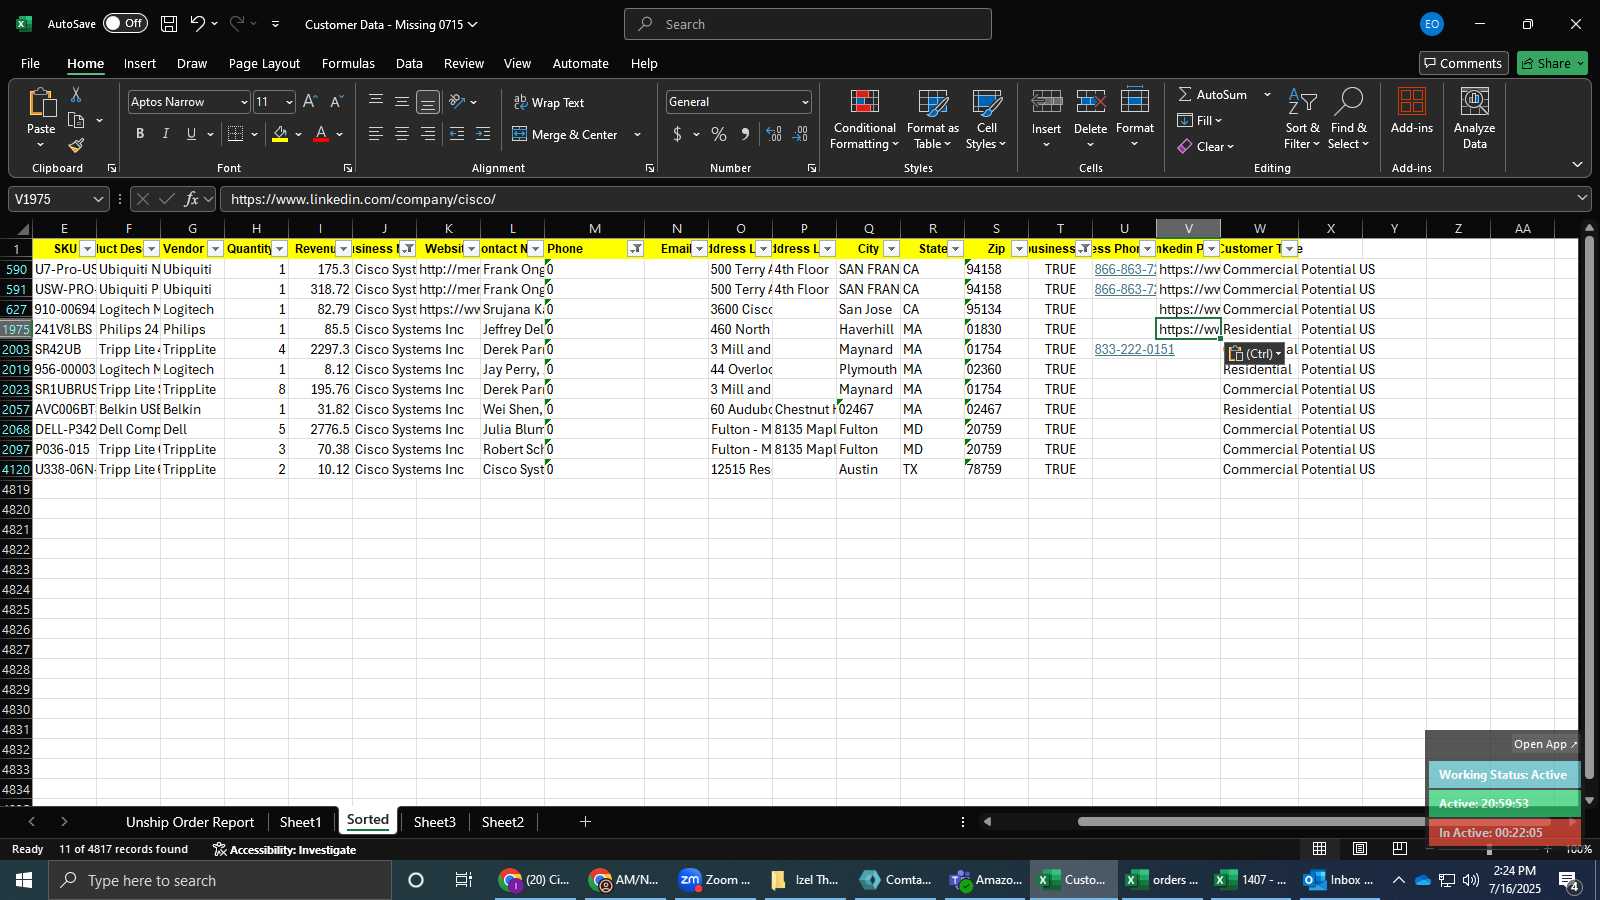Open the Insert ribbon tab
1600x900 pixels.
(x=140, y=63)
